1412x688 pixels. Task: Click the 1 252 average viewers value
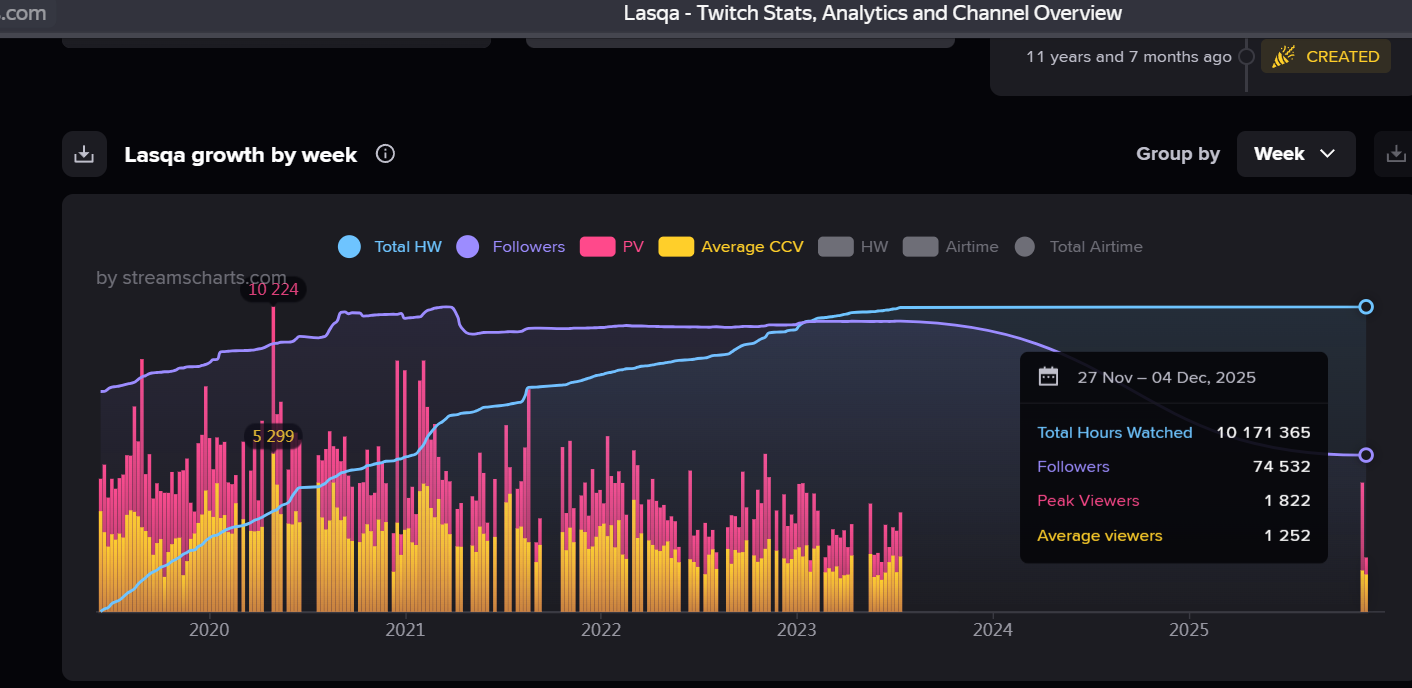tap(1287, 536)
